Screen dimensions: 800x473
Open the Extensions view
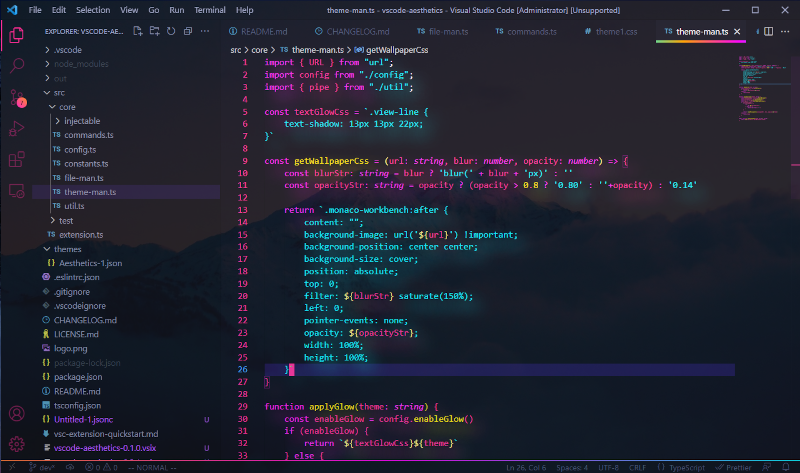click(17, 159)
